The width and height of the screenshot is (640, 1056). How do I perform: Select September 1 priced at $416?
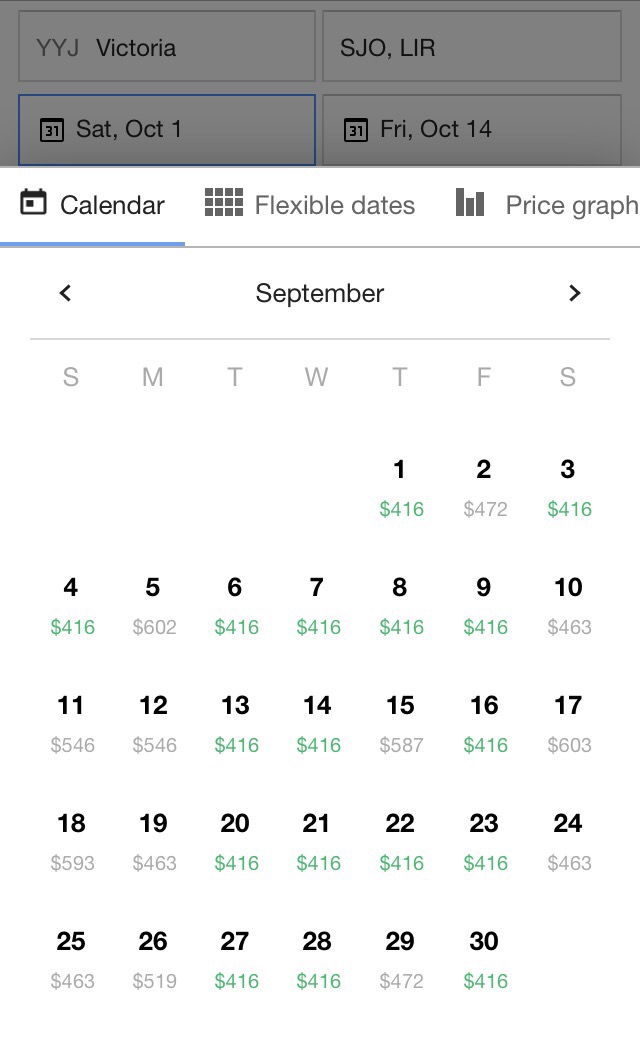tap(400, 486)
